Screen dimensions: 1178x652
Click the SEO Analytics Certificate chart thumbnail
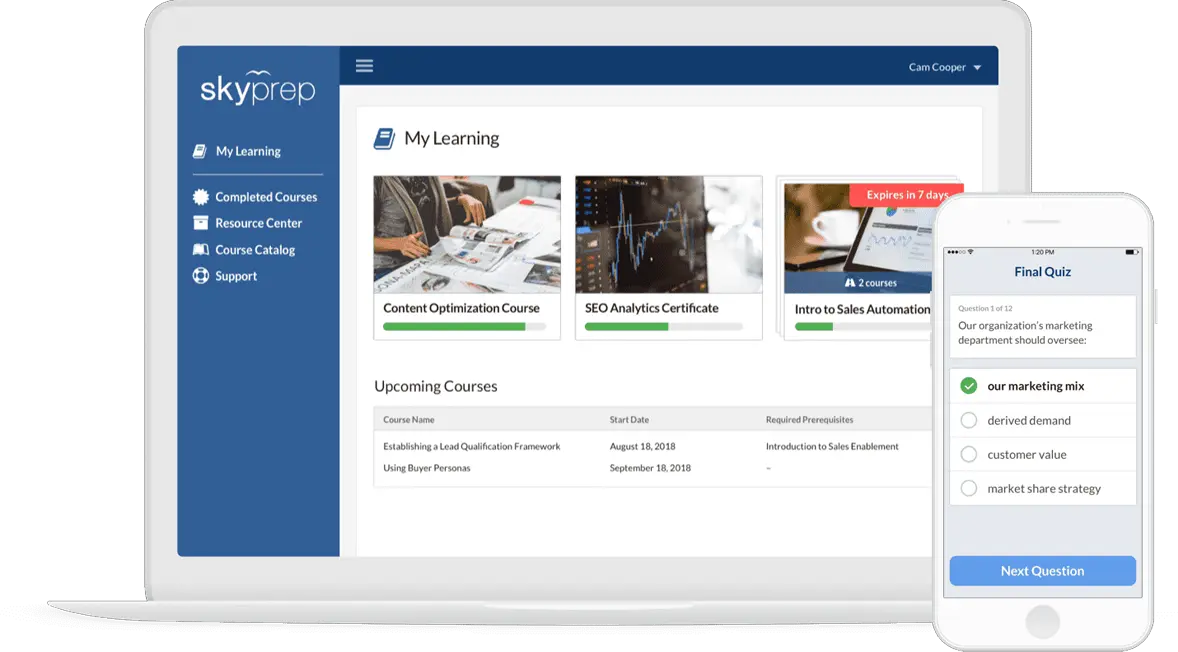tap(669, 234)
